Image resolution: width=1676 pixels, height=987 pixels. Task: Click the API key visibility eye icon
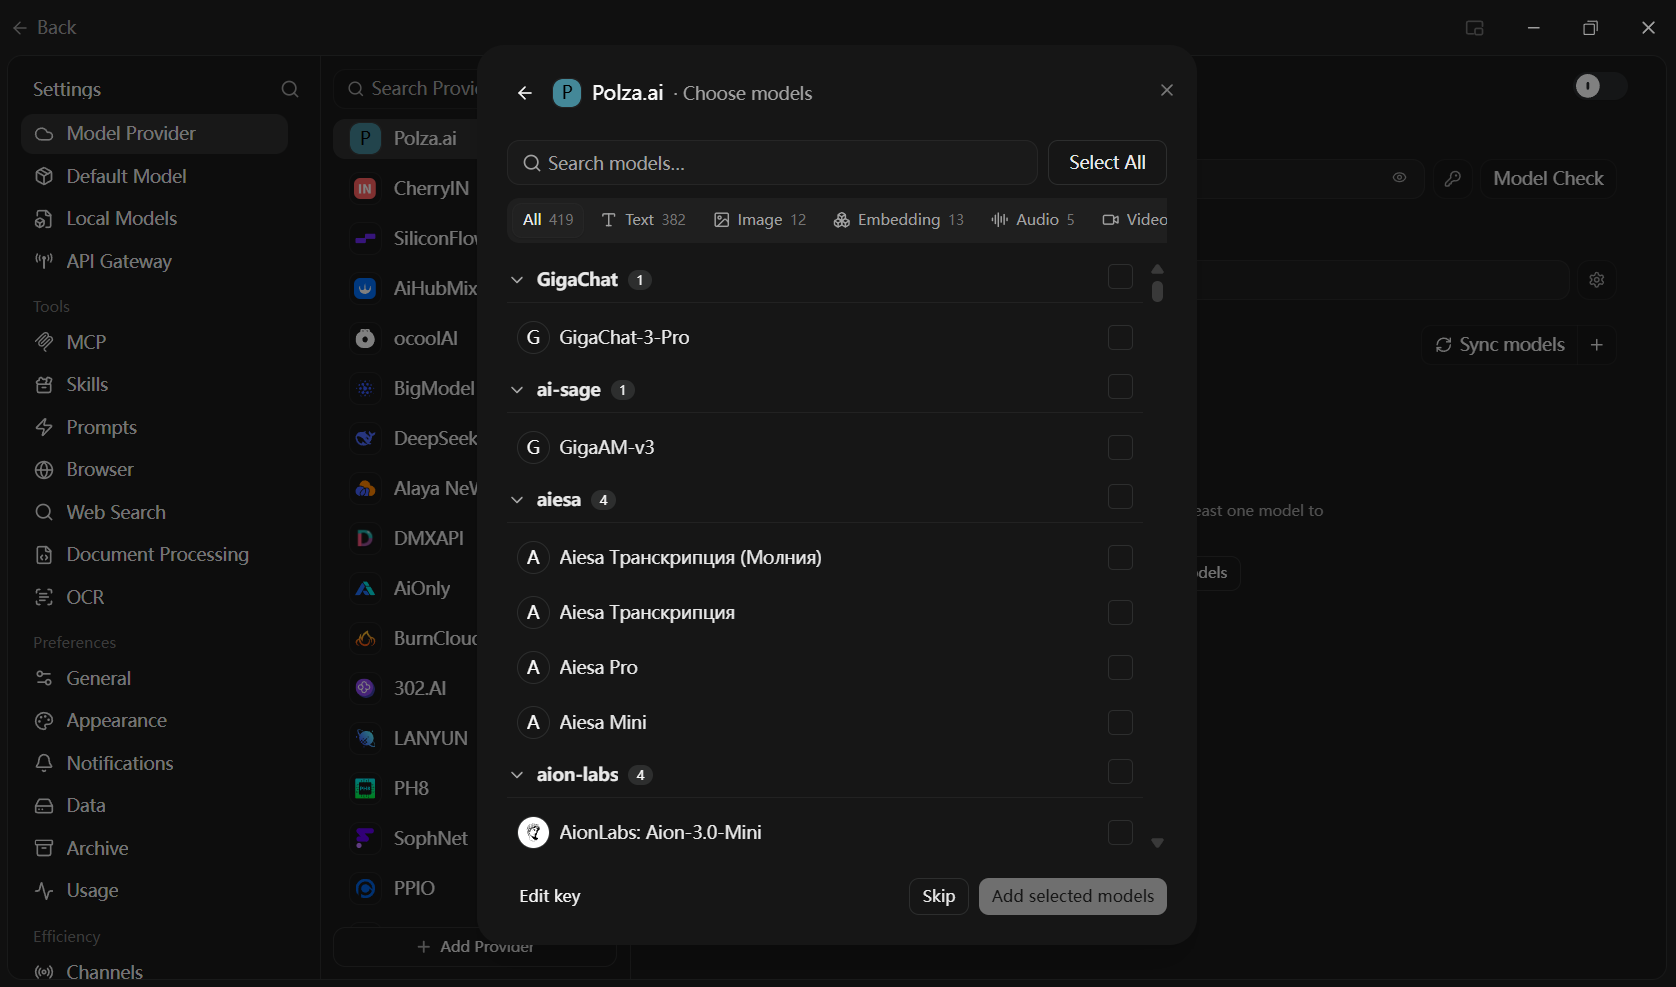click(1399, 178)
